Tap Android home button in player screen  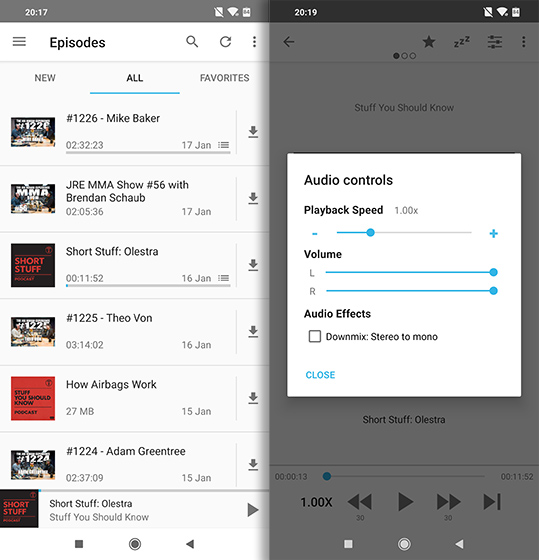(404, 544)
